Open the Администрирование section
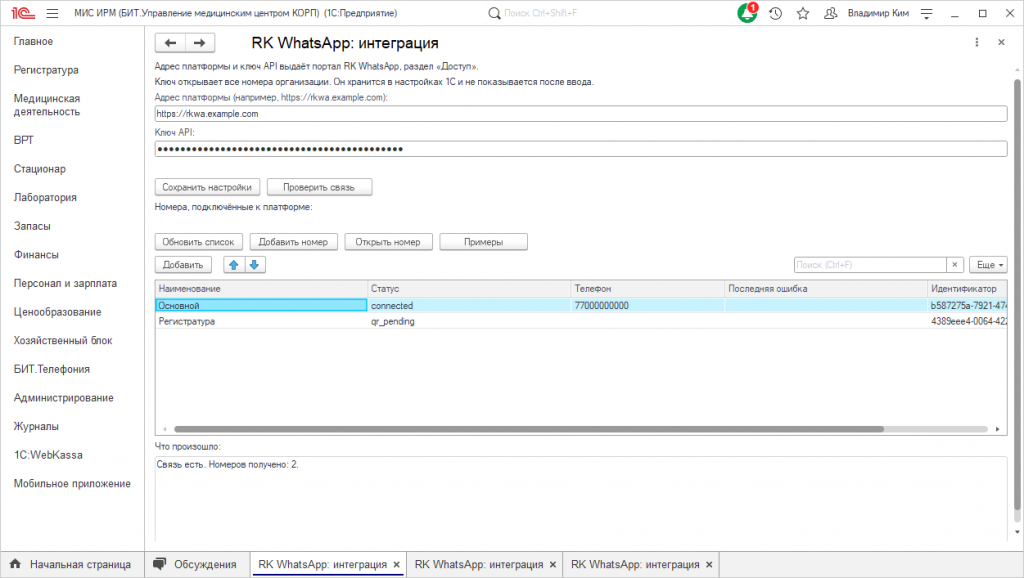This screenshot has width=1024, height=578. click(x=63, y=398)
